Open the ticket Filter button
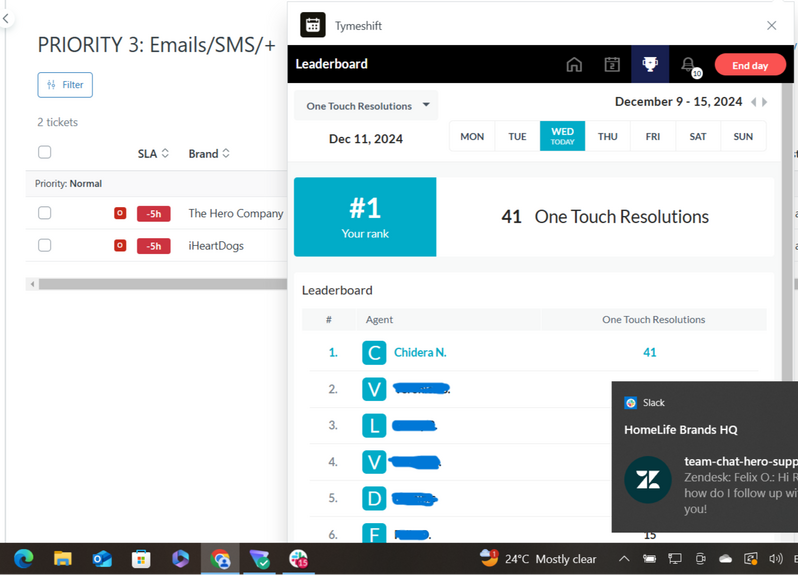The height and width of the screenshot is (575, 798). click(x=65, y=85)
